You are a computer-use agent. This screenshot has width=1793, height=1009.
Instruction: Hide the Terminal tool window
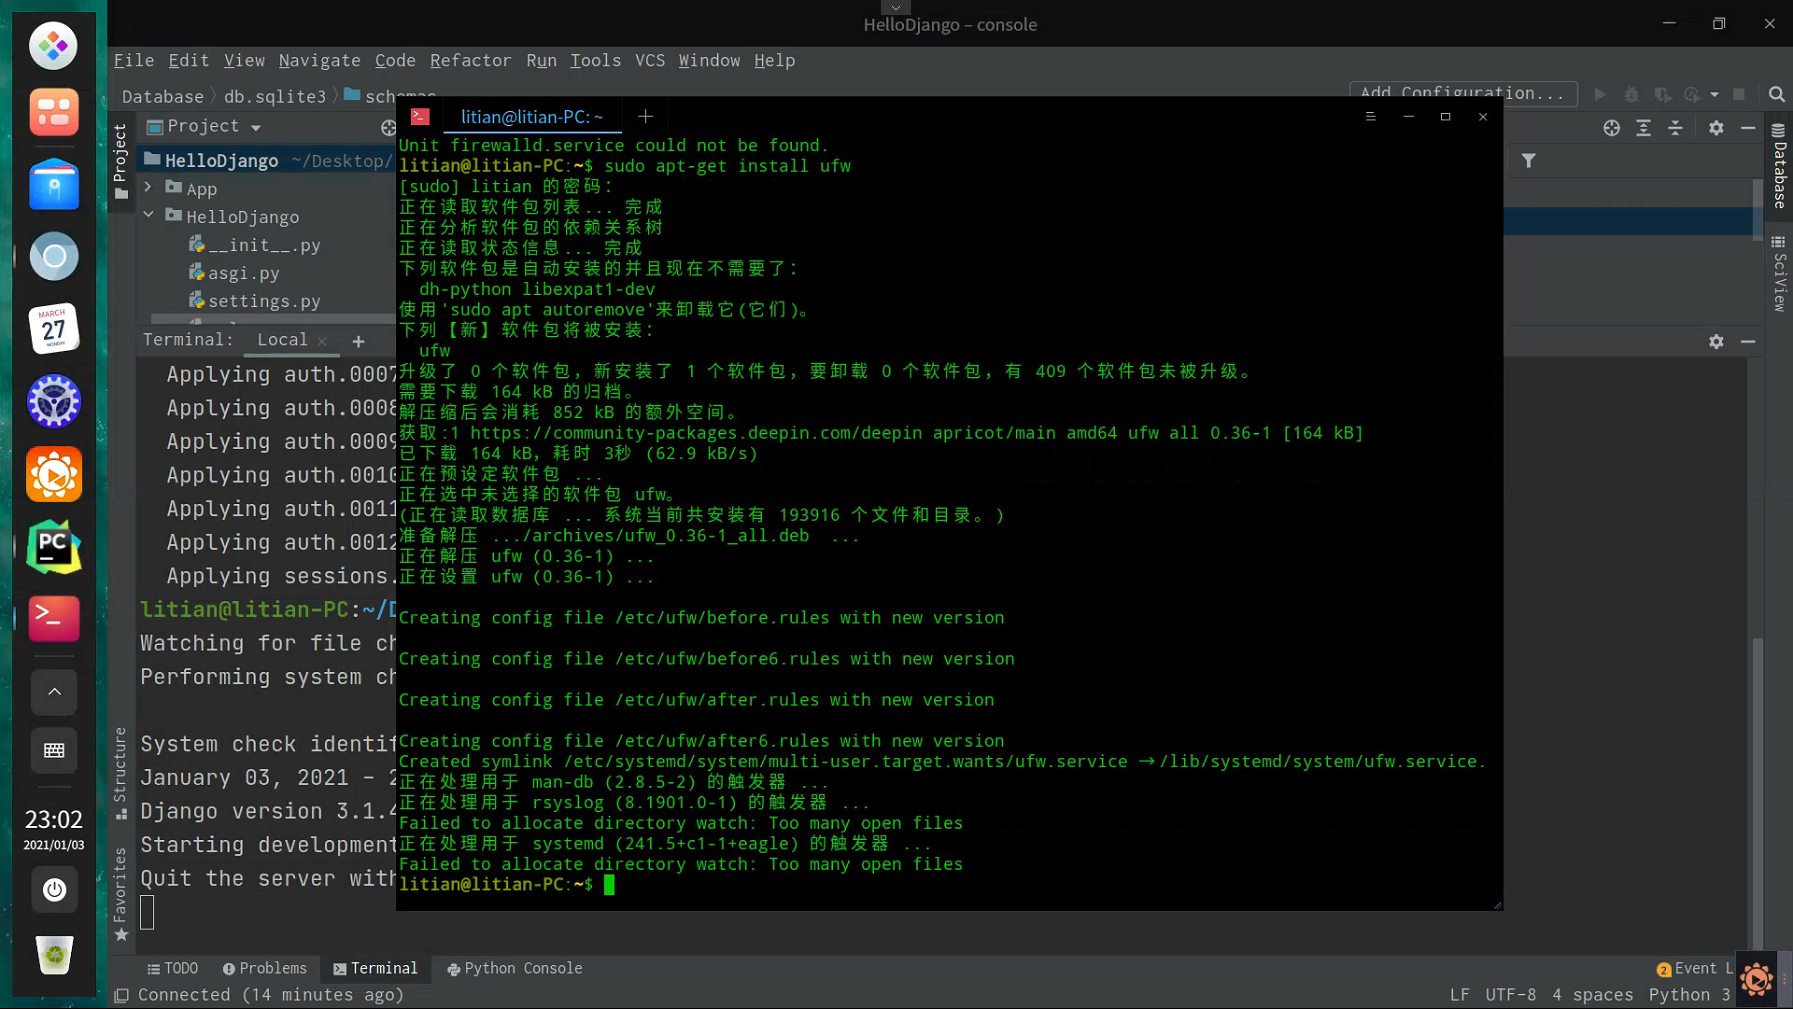coord(1748,342)
